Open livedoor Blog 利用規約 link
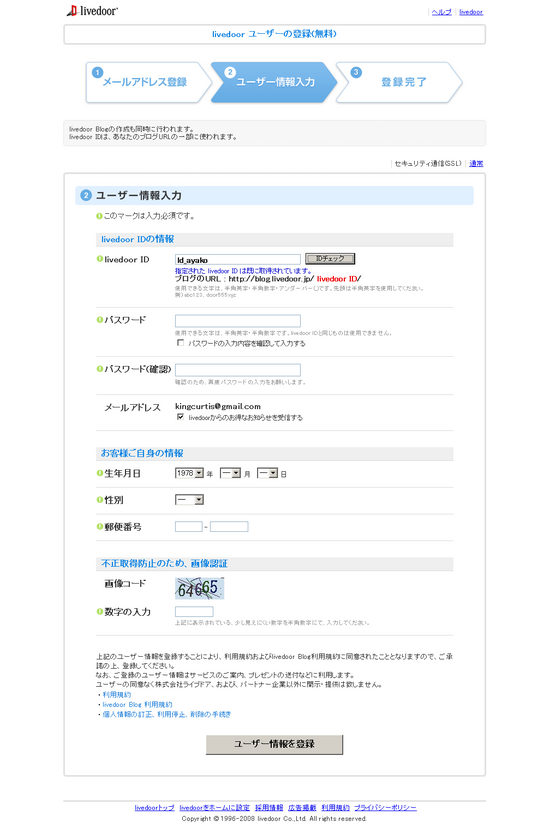Screen dimensions: 550x828 click(x=137, y=704)
